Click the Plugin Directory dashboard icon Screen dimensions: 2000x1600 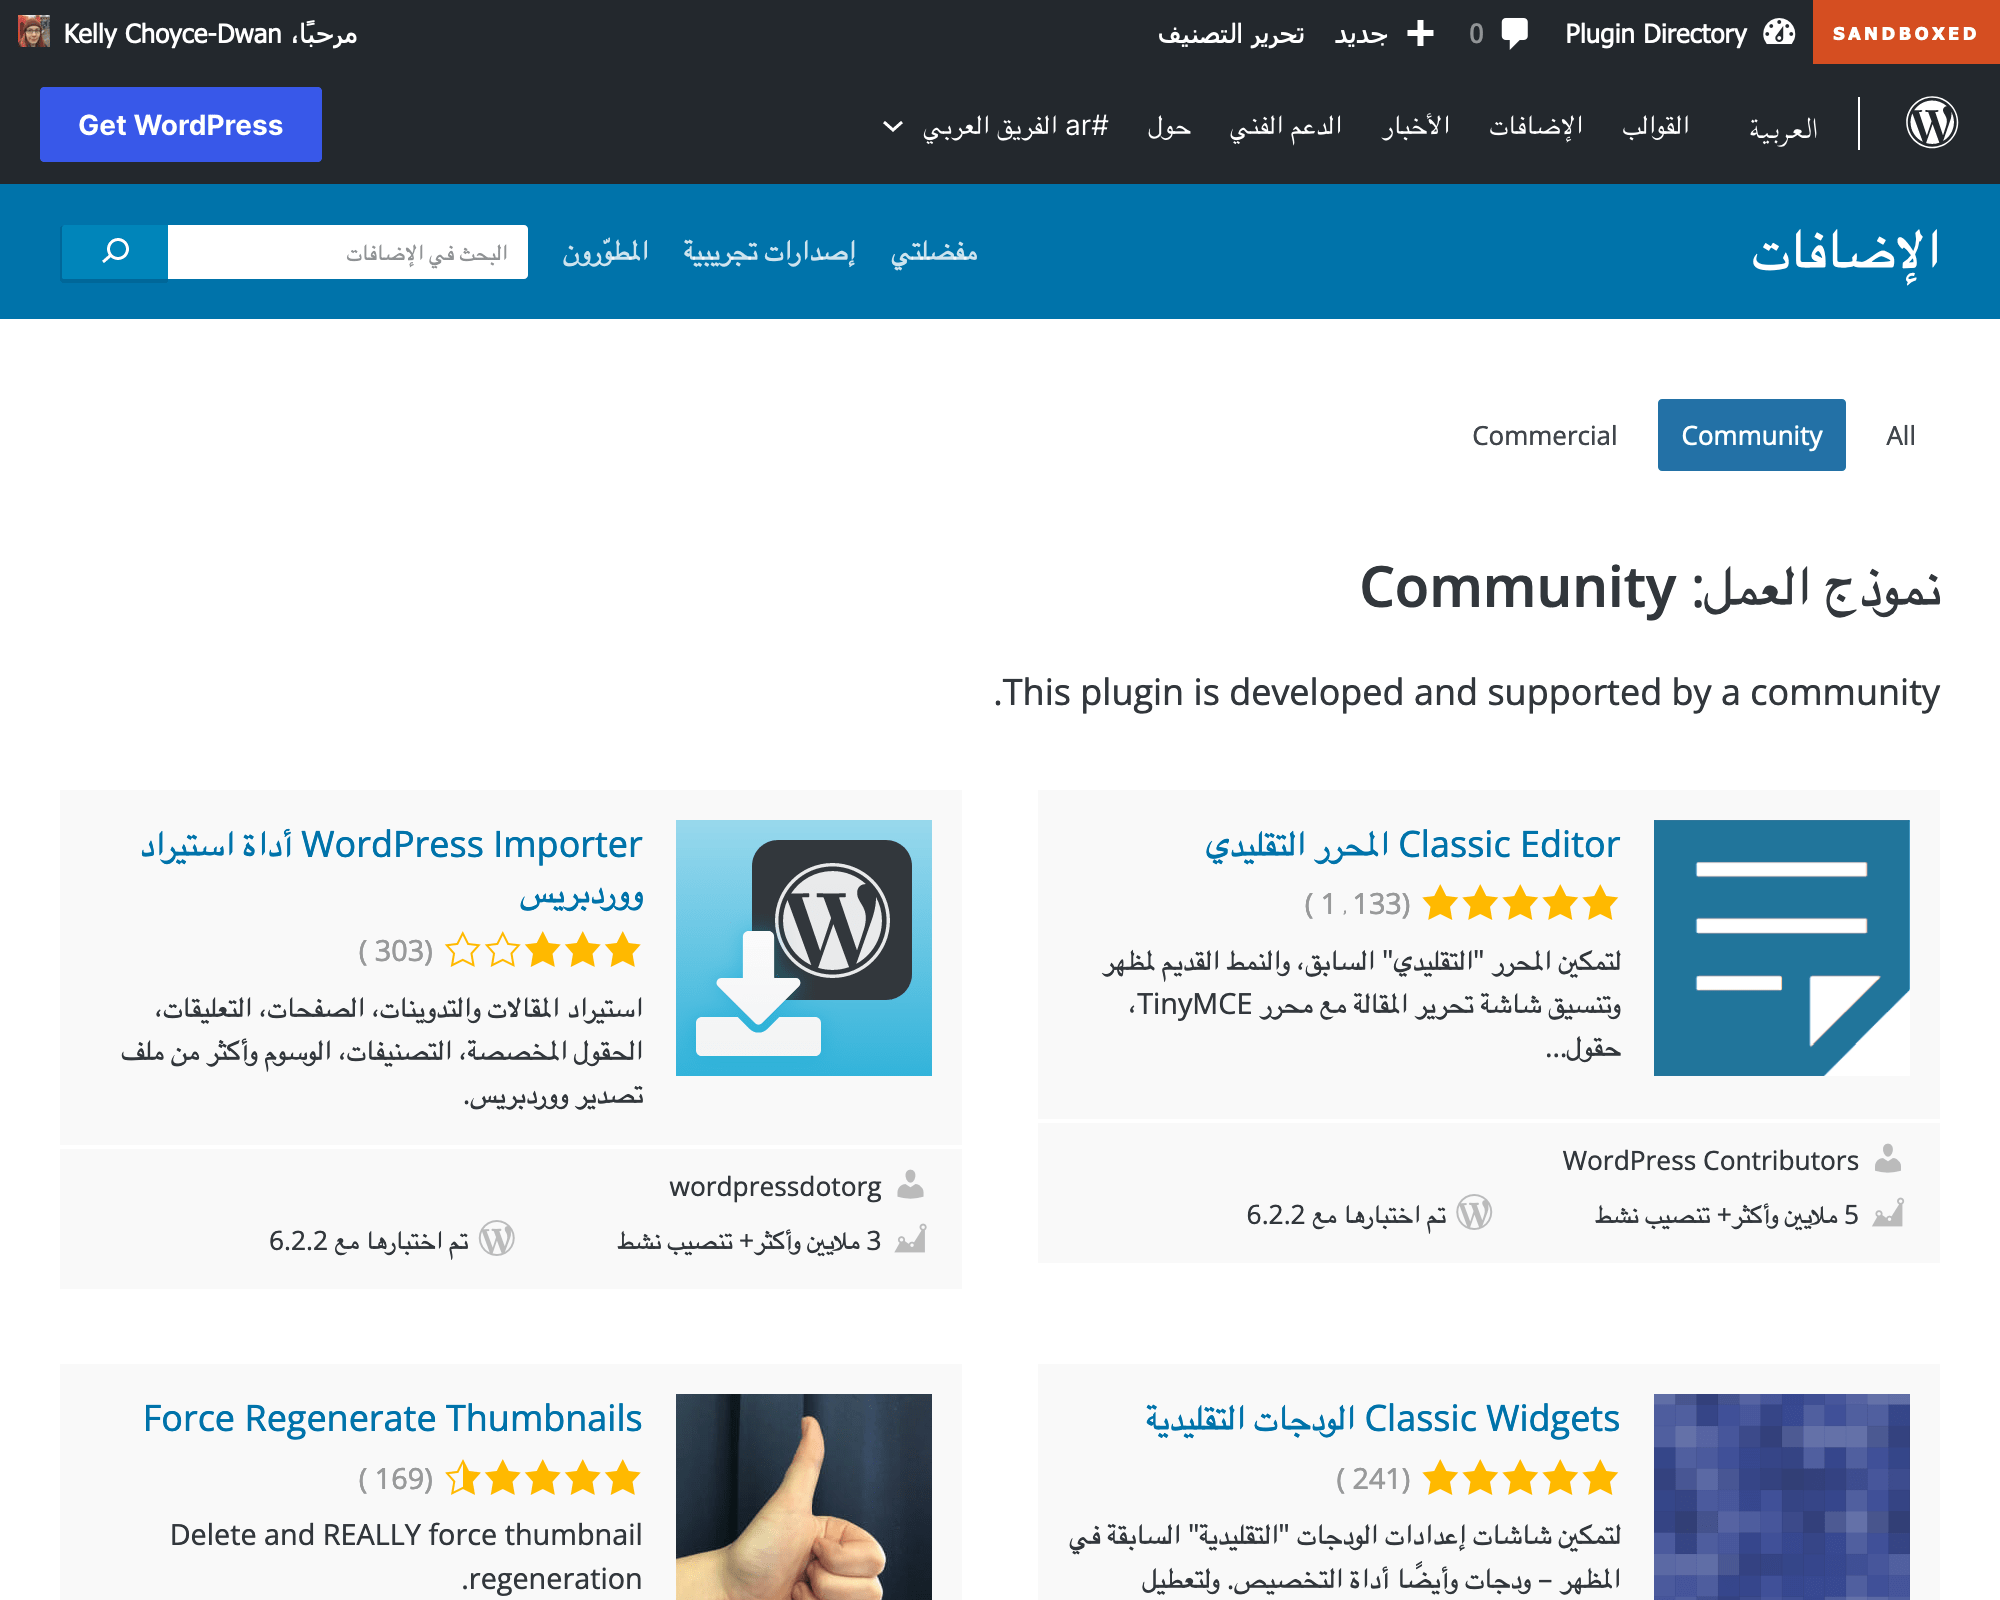click(x=1779, y=33)
